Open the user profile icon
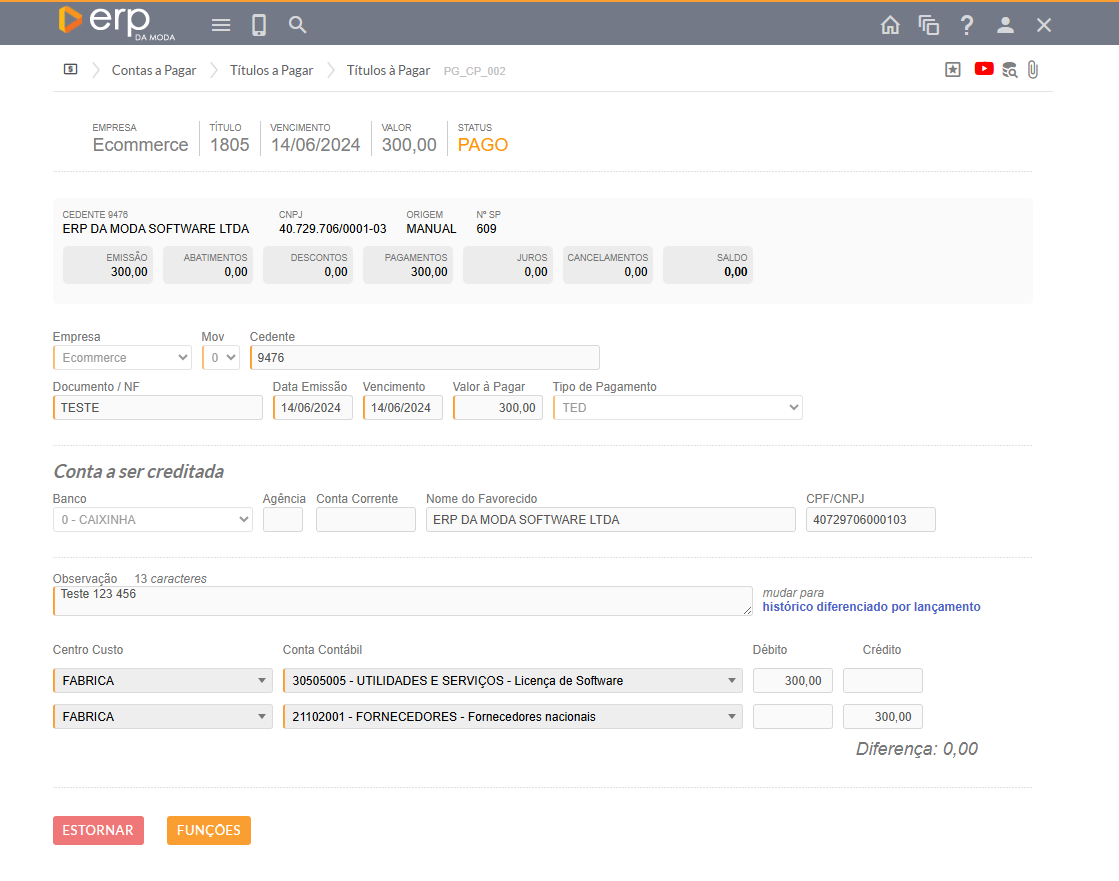The height and width of the screenshot is (881, 1119). [1005, 25]
